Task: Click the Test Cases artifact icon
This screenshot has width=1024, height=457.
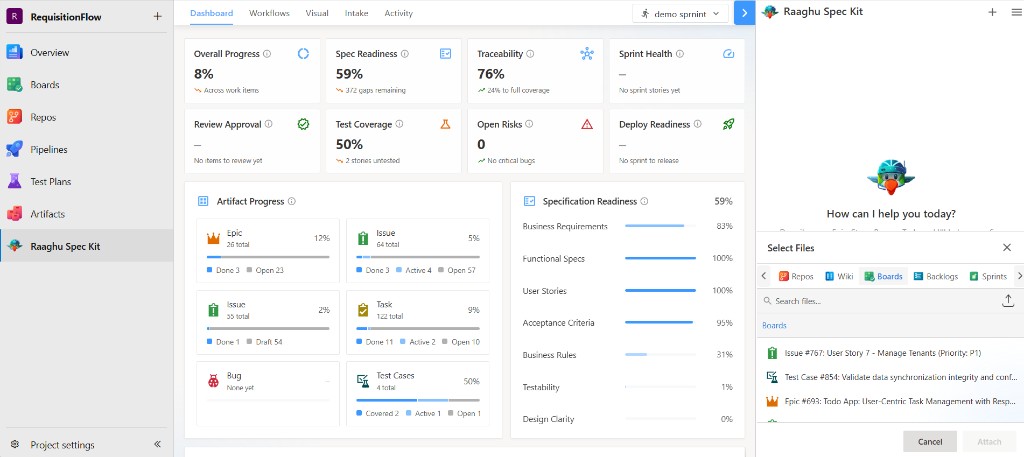Action: [x=363, y=381]
